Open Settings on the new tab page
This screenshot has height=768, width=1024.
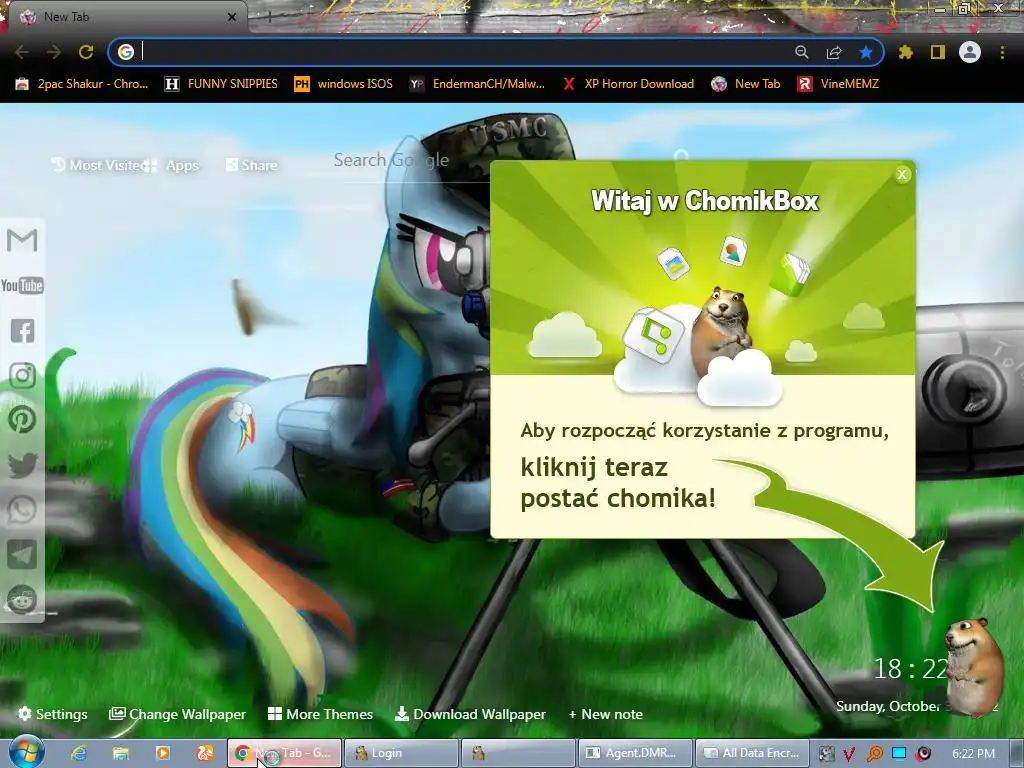[53, 714]
